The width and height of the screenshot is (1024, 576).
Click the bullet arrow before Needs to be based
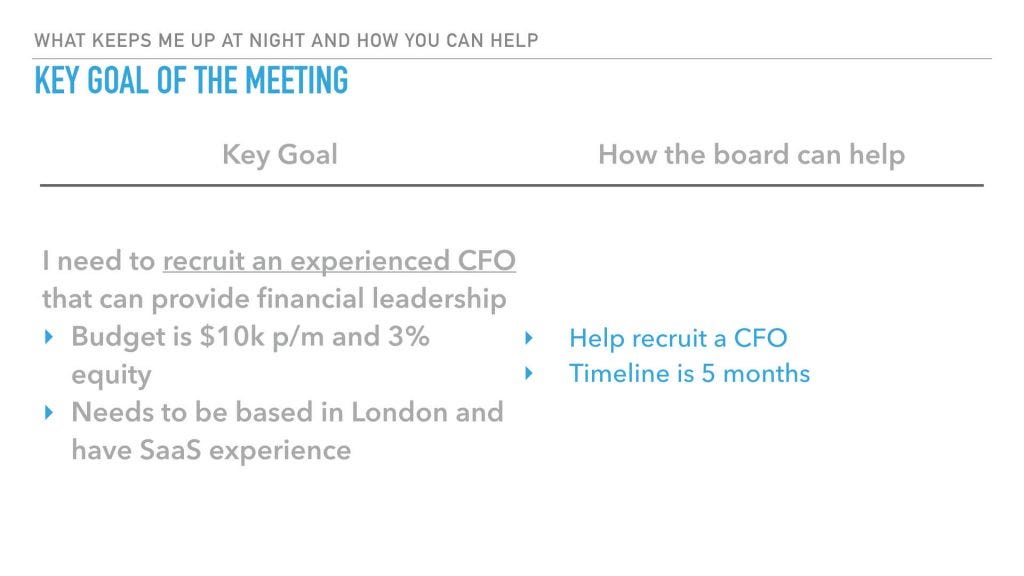[49, 413]
